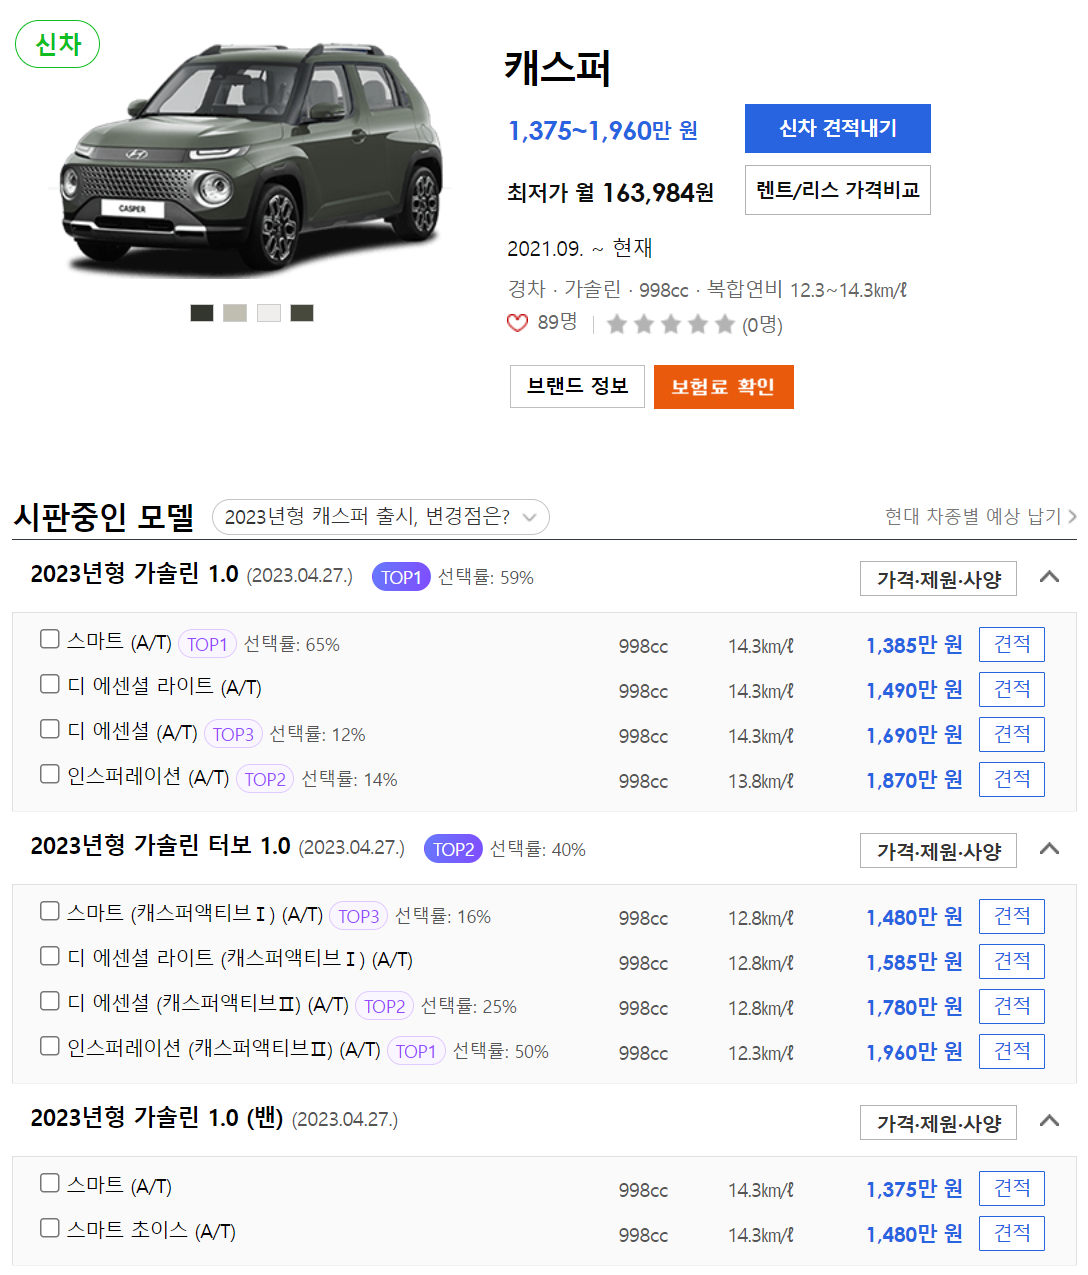This screenshot has width=1088, height=1275.
Task: Select the dark gray color swatch
Action: tap(202, 313)
